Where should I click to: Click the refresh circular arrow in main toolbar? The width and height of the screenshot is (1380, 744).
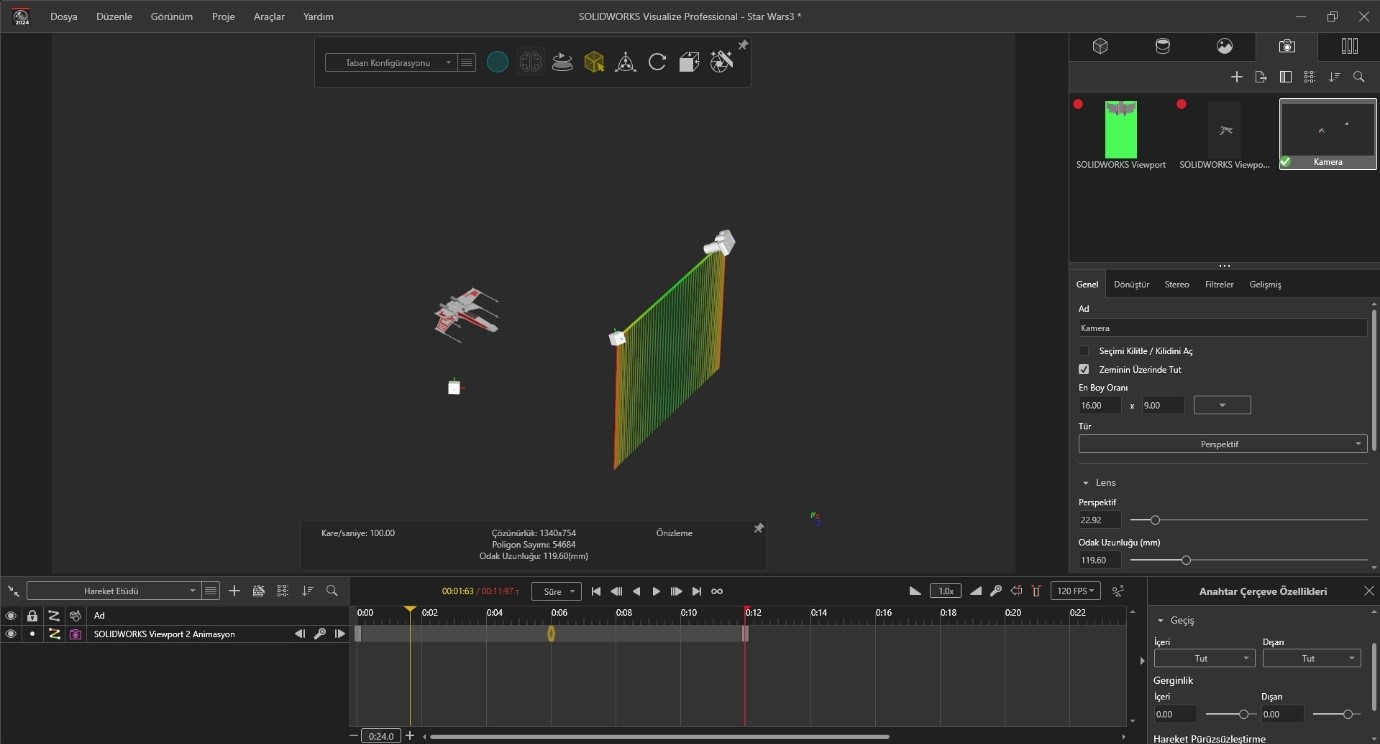click(657, 62)
